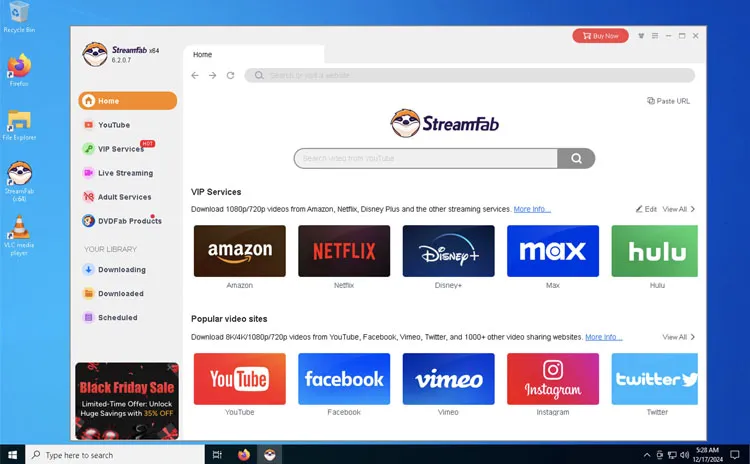Reload the page with refresh icon
This screenshot has height=464, width=750.
231,76
